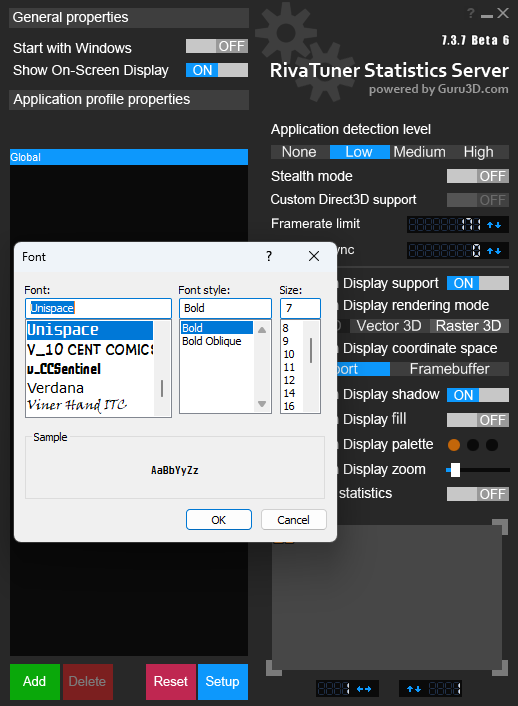Click the Setup button

click(x=223, y=681)
